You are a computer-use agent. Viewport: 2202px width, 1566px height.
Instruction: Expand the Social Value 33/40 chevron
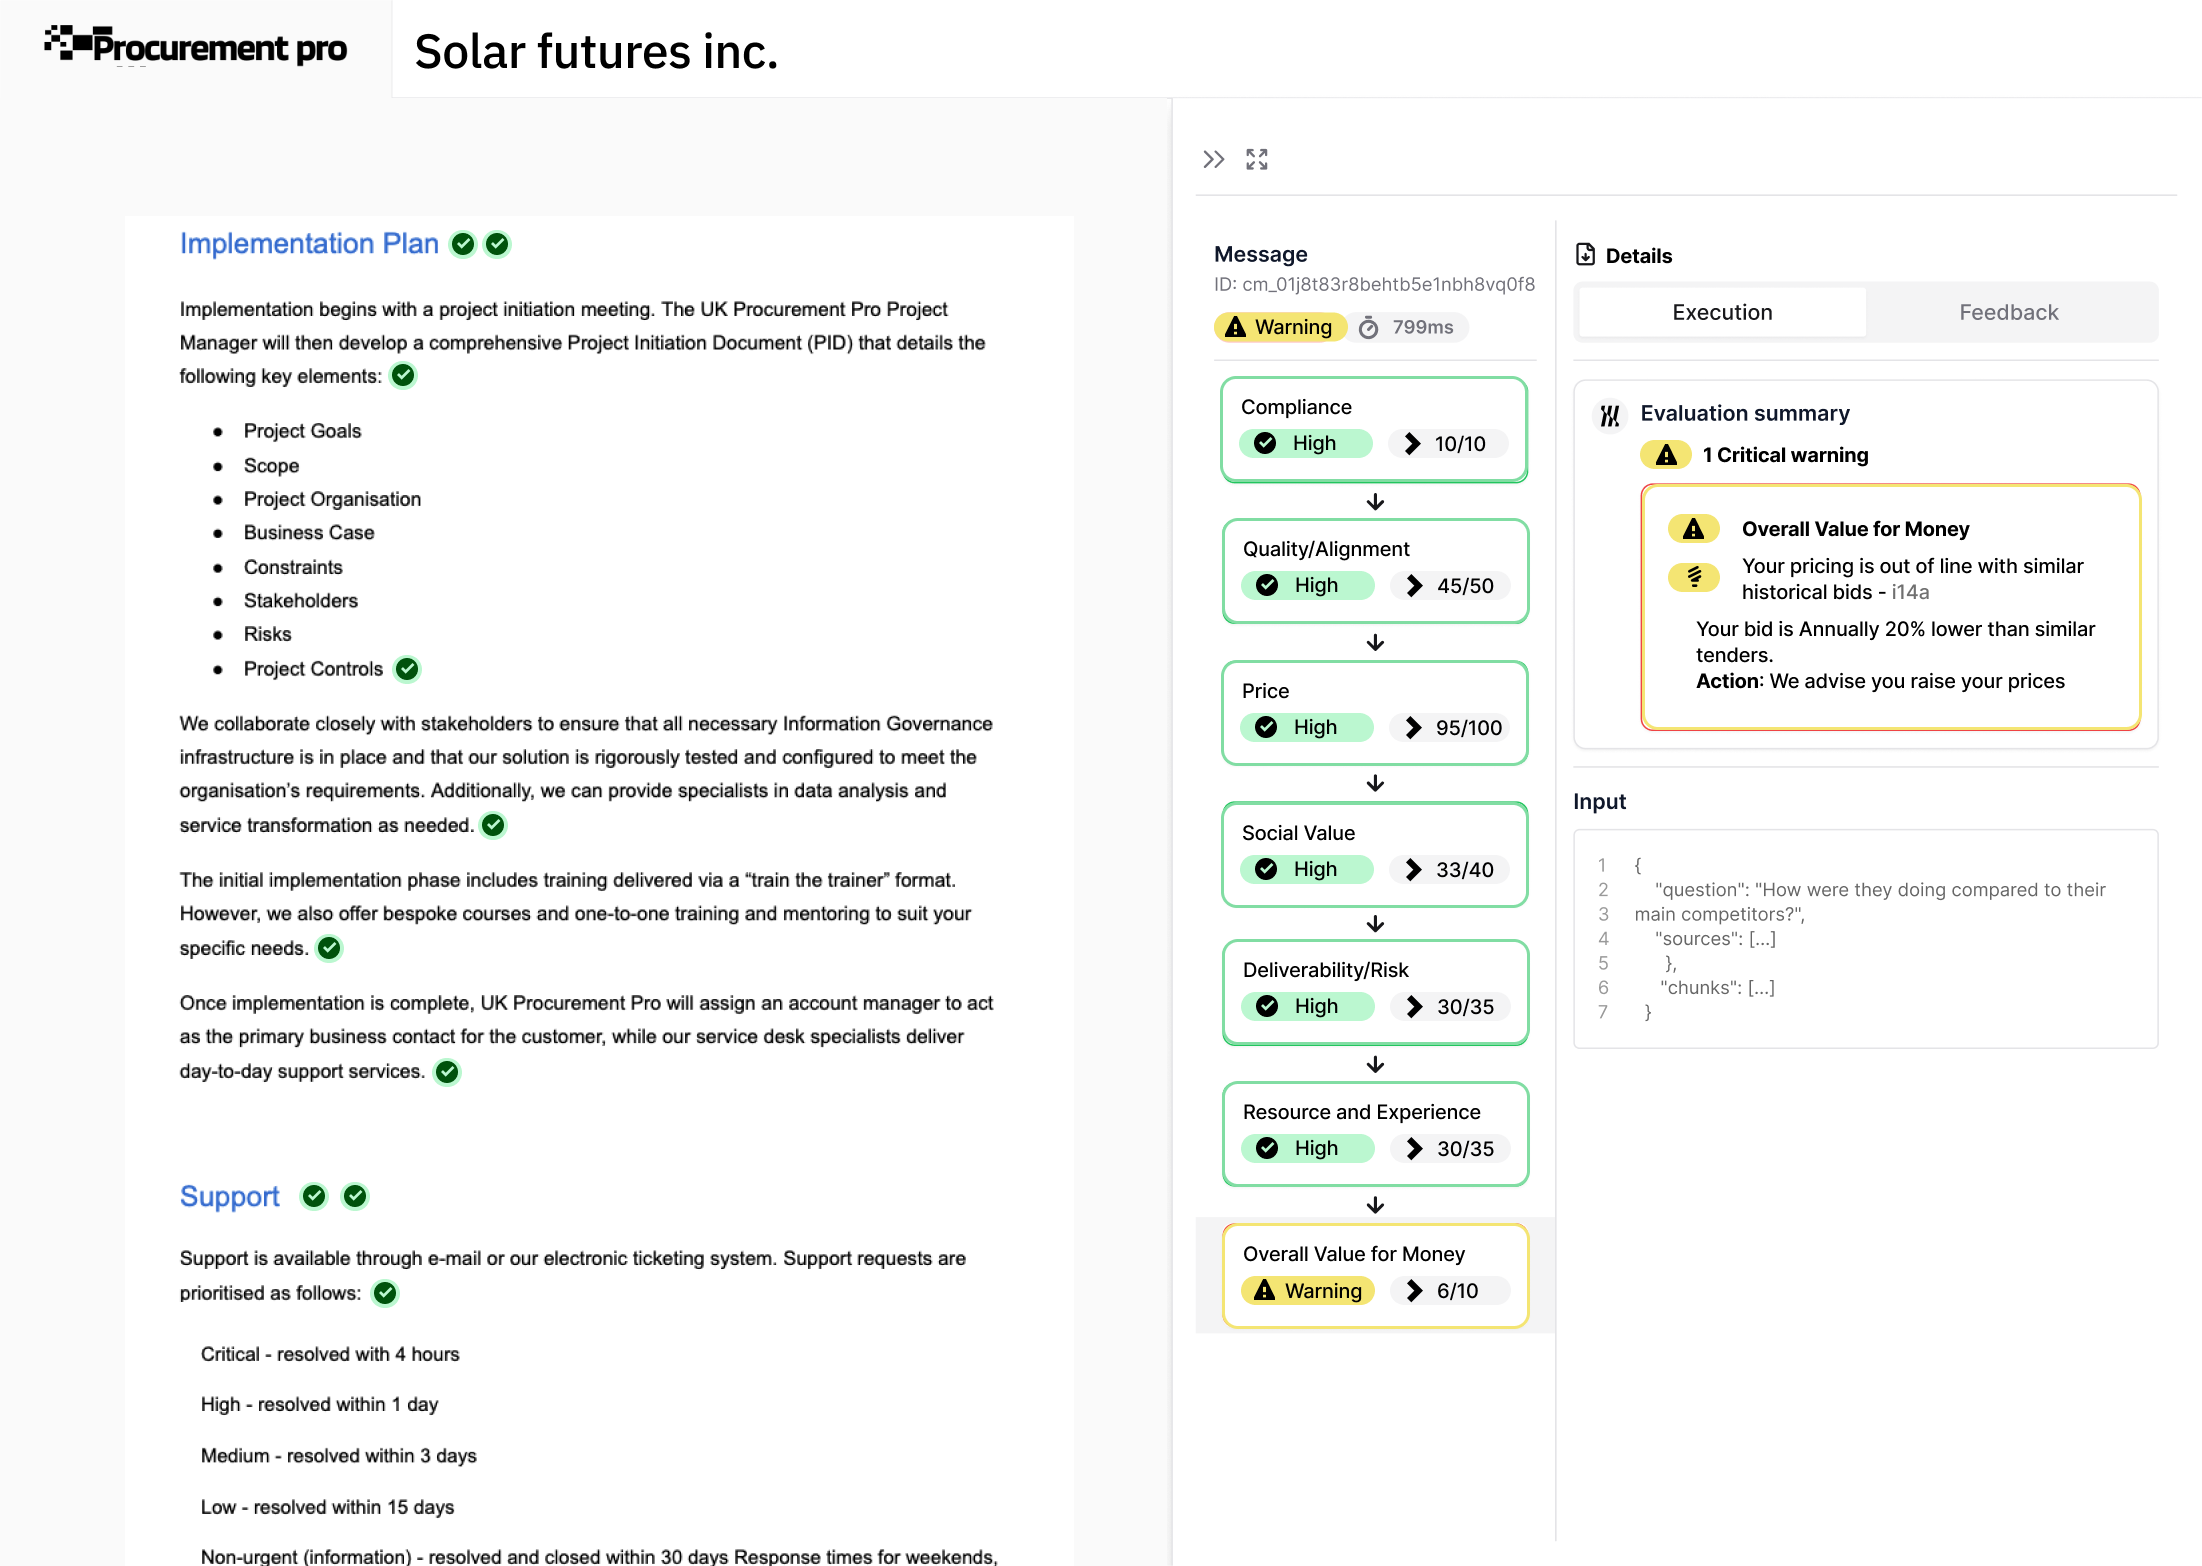(x=1412, y=869)
